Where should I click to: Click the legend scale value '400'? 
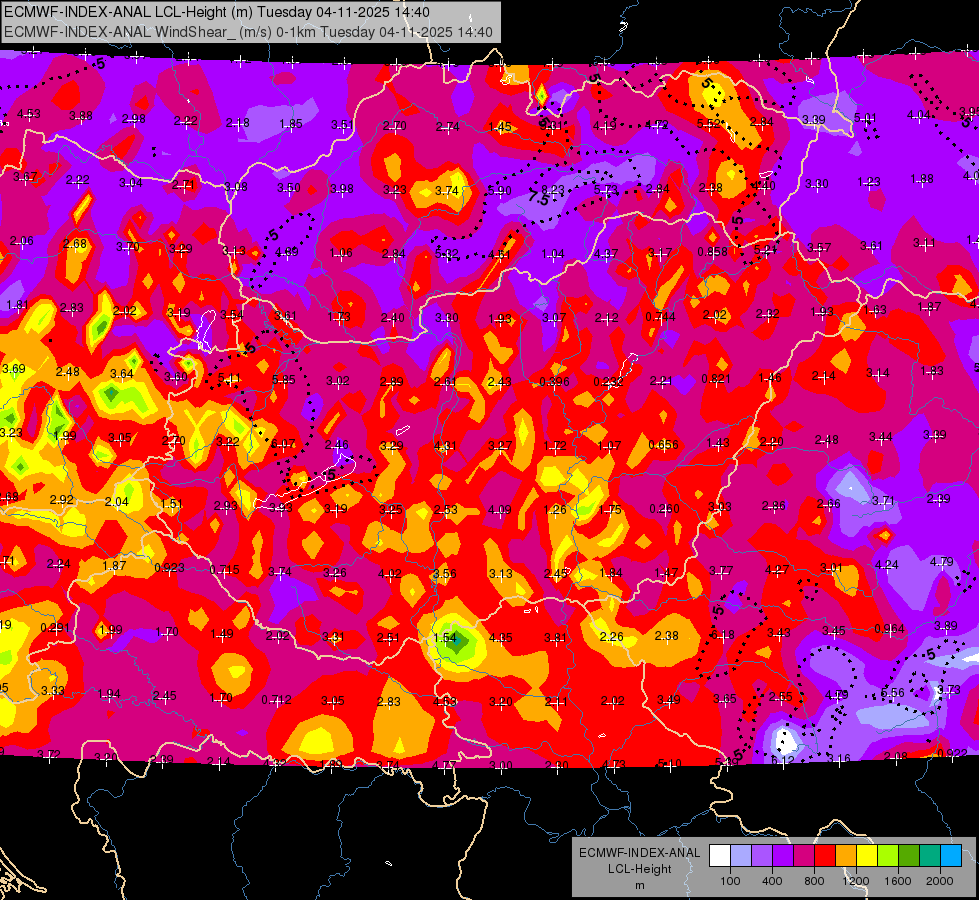[772, 881]
